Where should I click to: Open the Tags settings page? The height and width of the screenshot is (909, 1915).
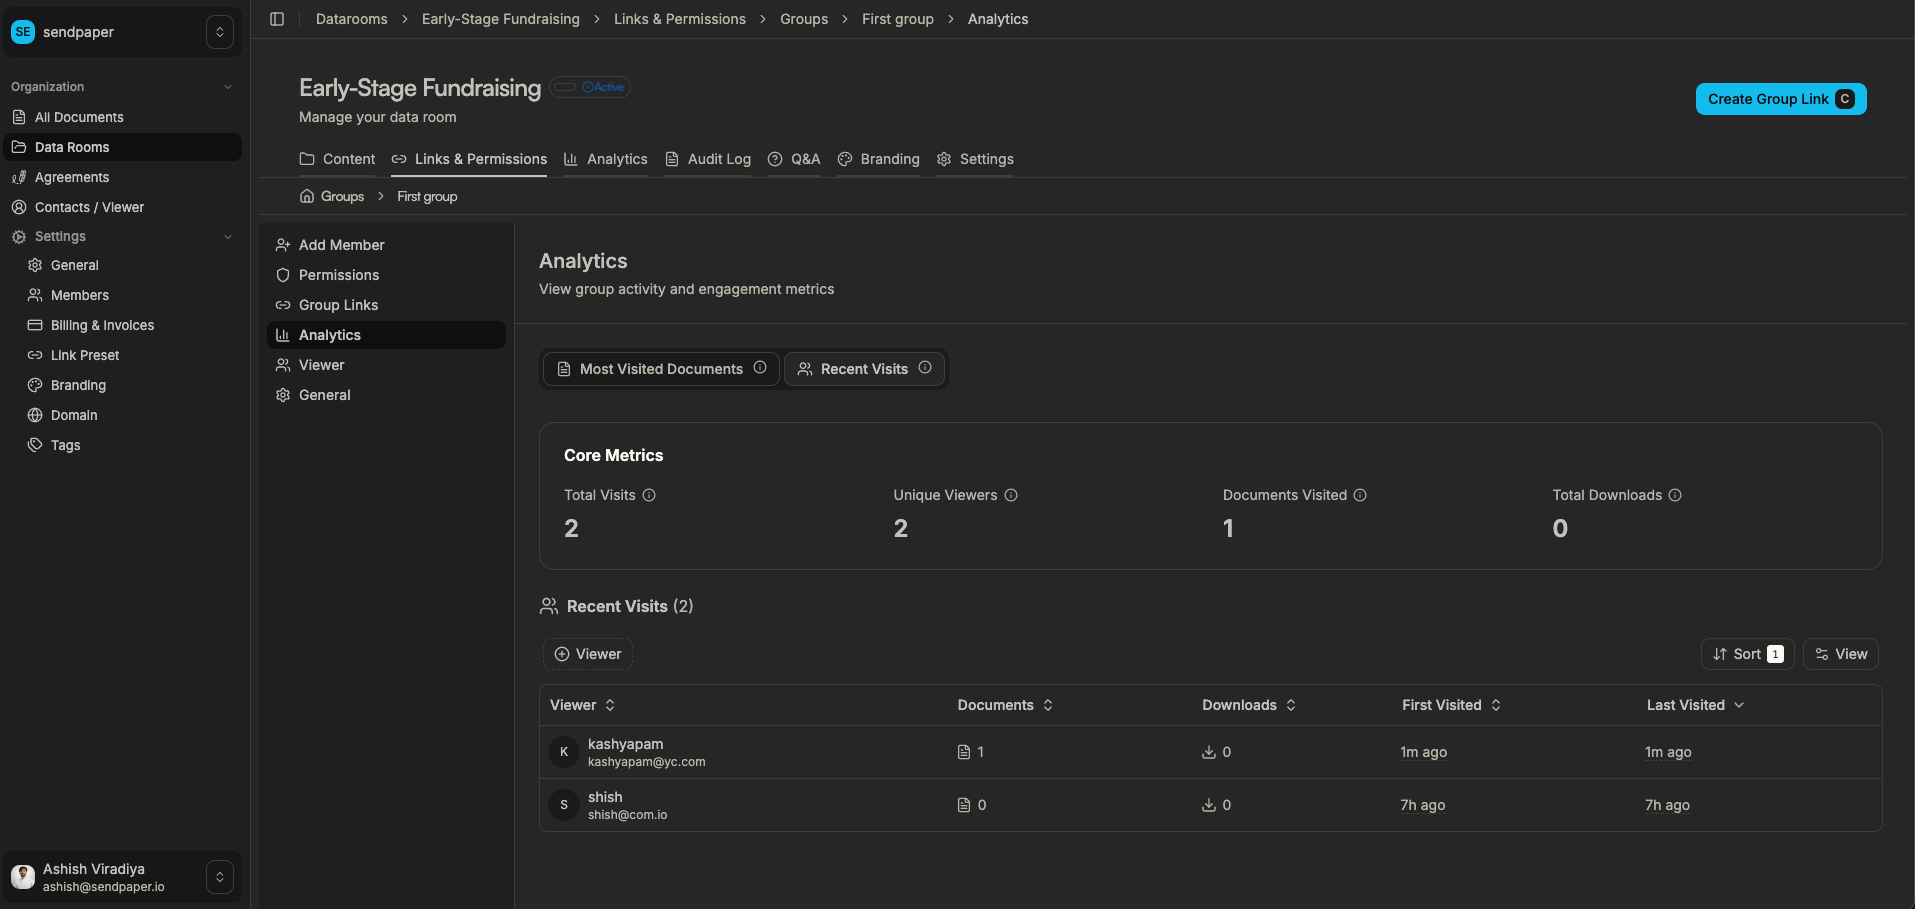click(x=63, y=445)
